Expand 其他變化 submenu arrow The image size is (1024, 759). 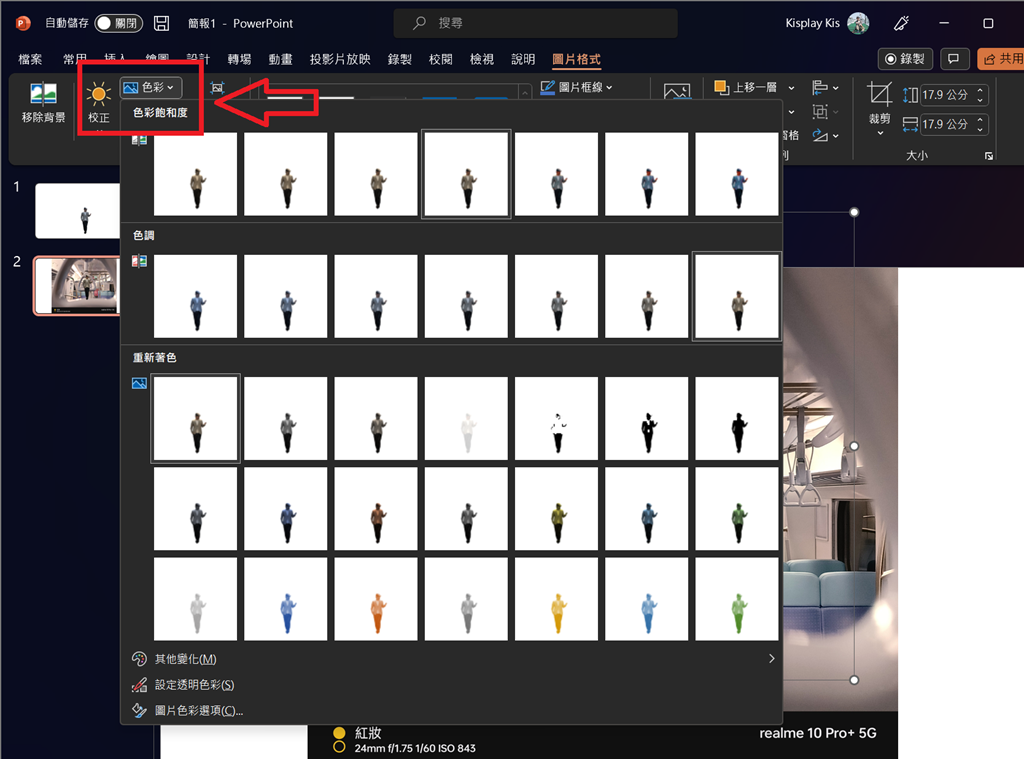[x=771, y=658]
